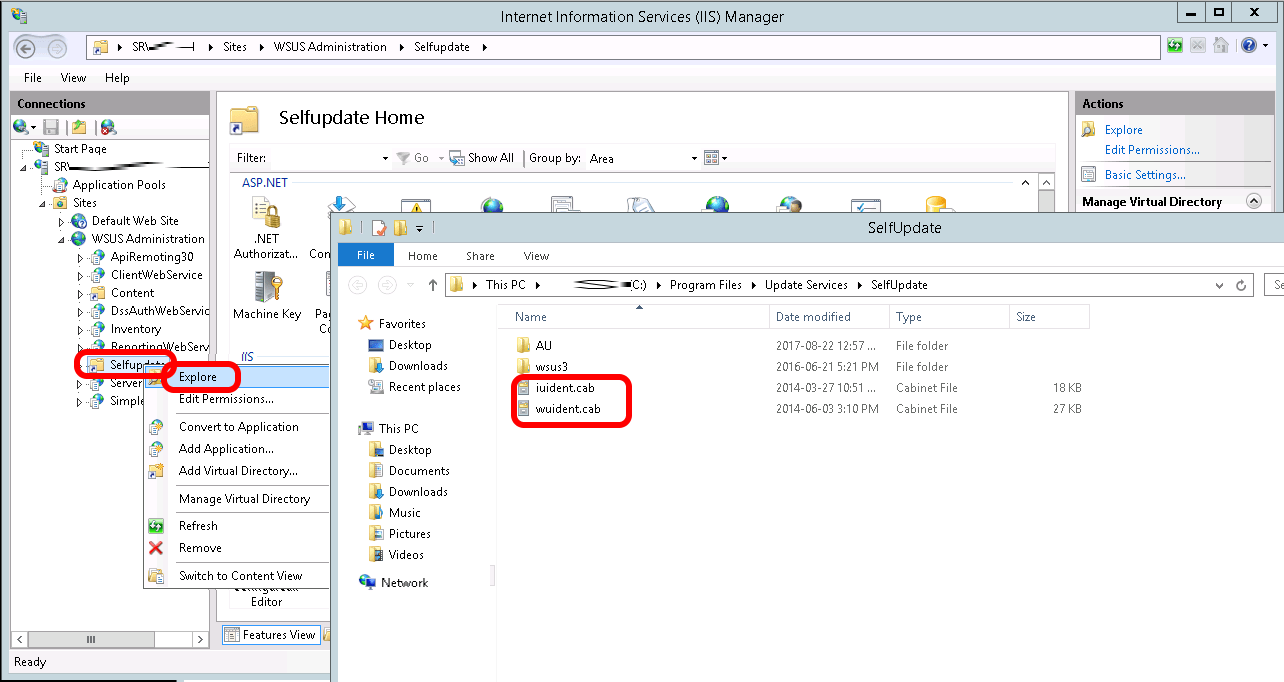Image resolution: width=1284 pixels, height=682 pixels.
Task: Click the Help icon in the IIS toolbar
Action: pyautogui.click(x=1248, y=46)
